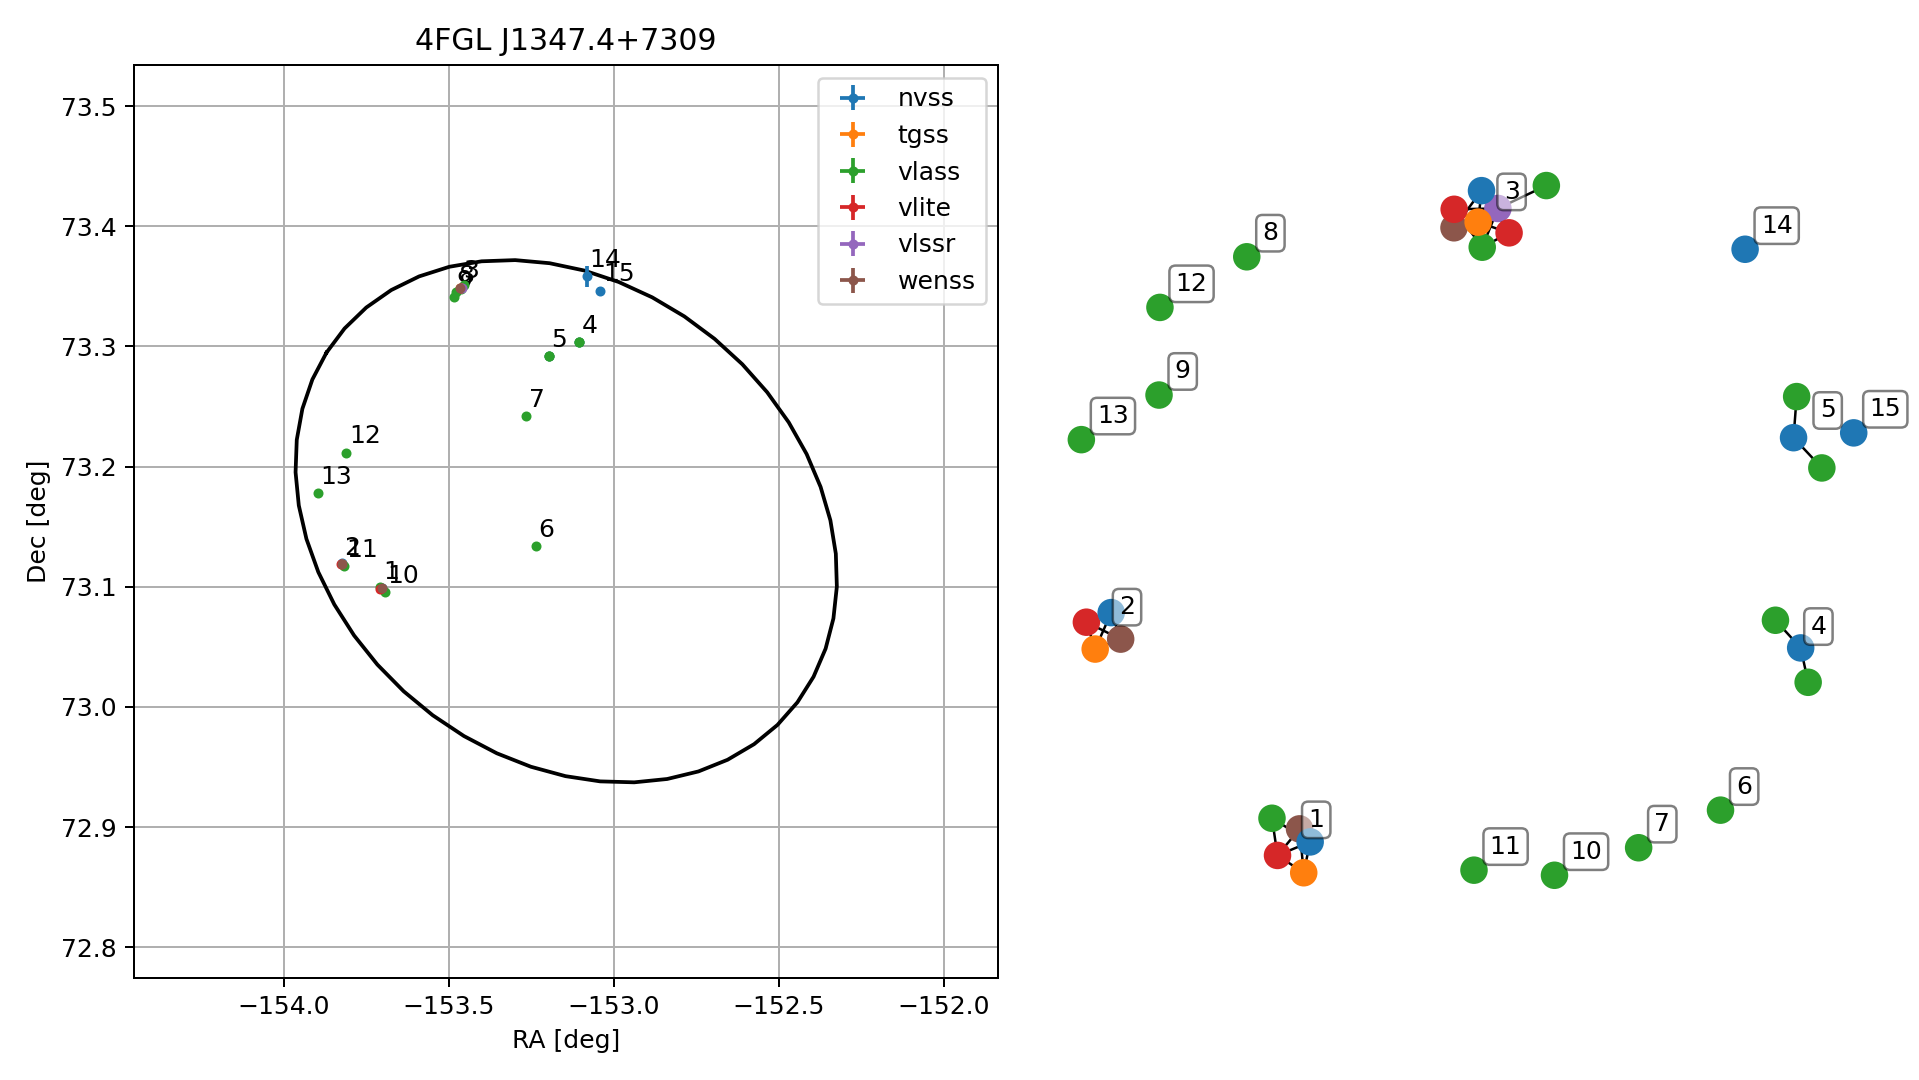Click the purple vlssr legend marker

(x=853, y=244)
